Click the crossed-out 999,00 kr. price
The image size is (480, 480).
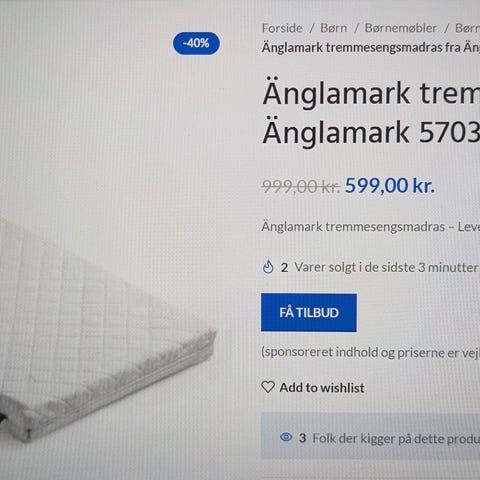click(301, 186)
